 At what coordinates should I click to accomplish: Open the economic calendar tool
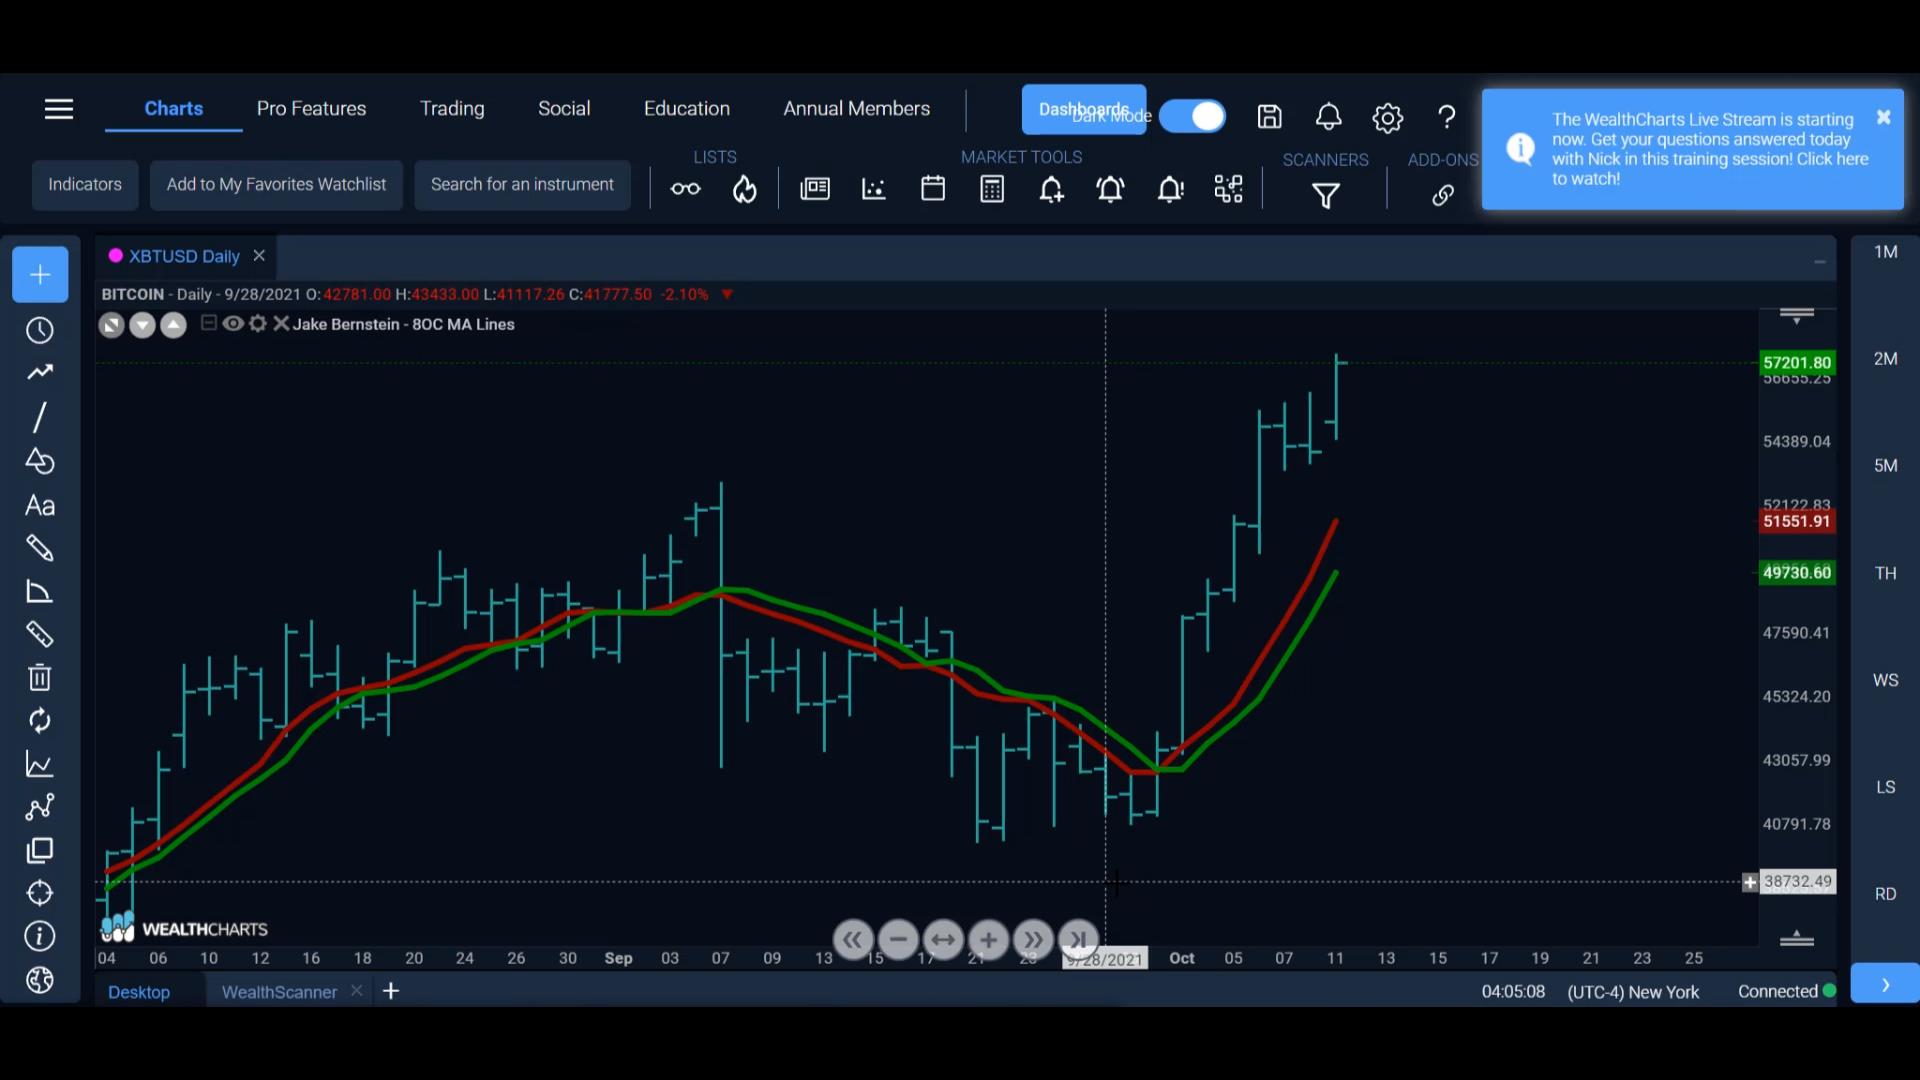pos(933,188)
